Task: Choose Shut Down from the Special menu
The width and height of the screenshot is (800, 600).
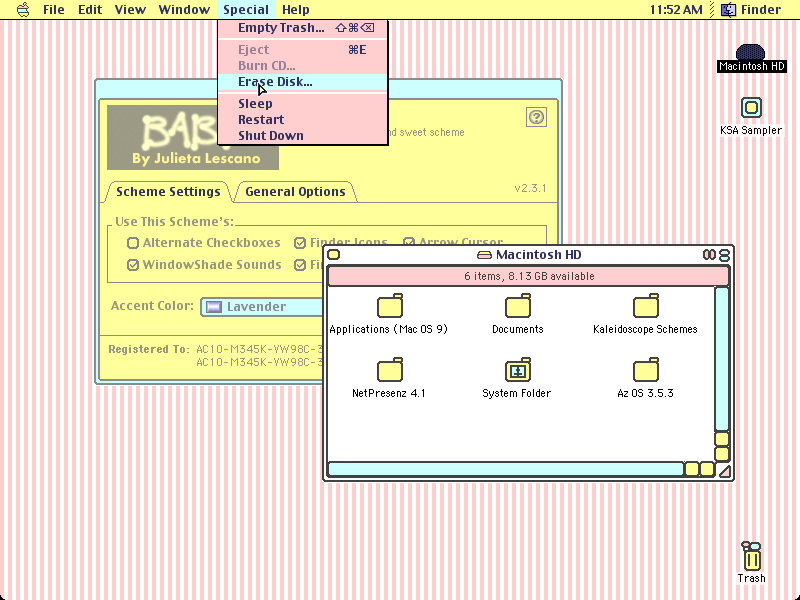Action: (303, 135)
